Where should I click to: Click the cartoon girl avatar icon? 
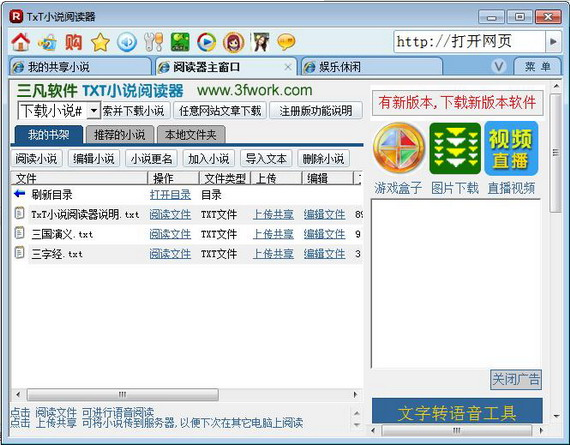click(x=233, y=42)
